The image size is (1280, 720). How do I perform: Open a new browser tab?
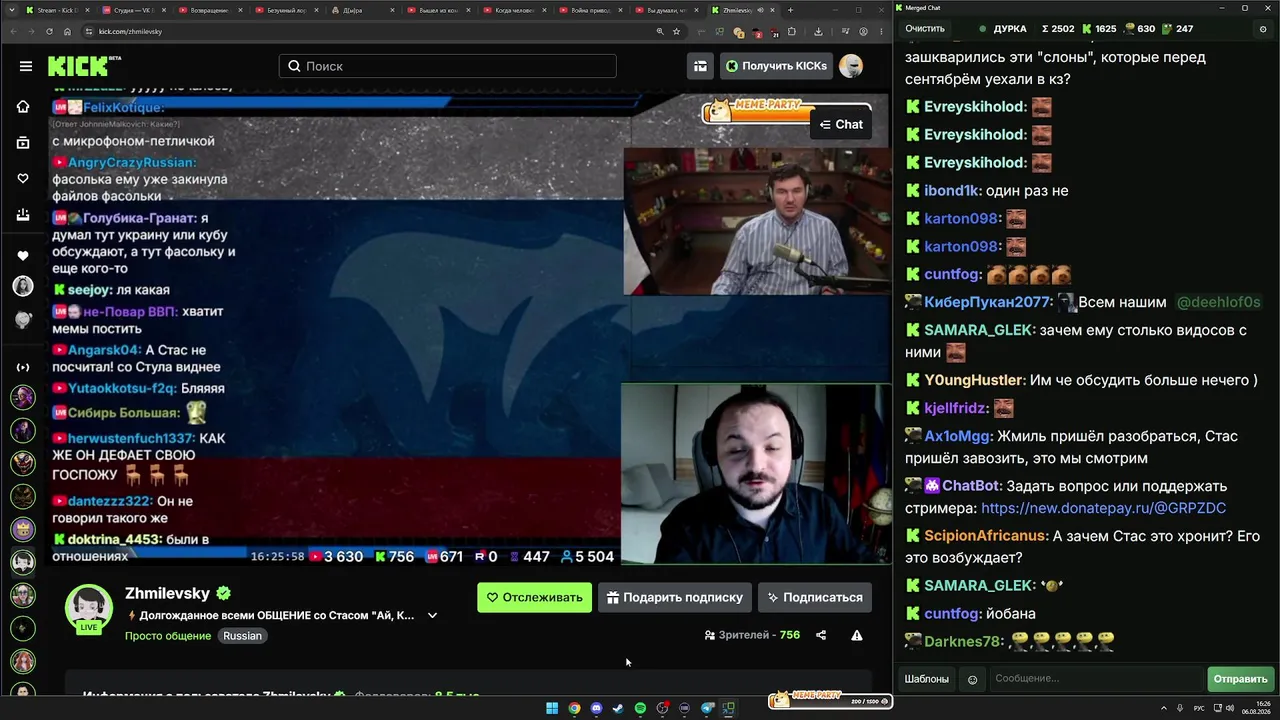pyautogui.click(x=790, y=10)
